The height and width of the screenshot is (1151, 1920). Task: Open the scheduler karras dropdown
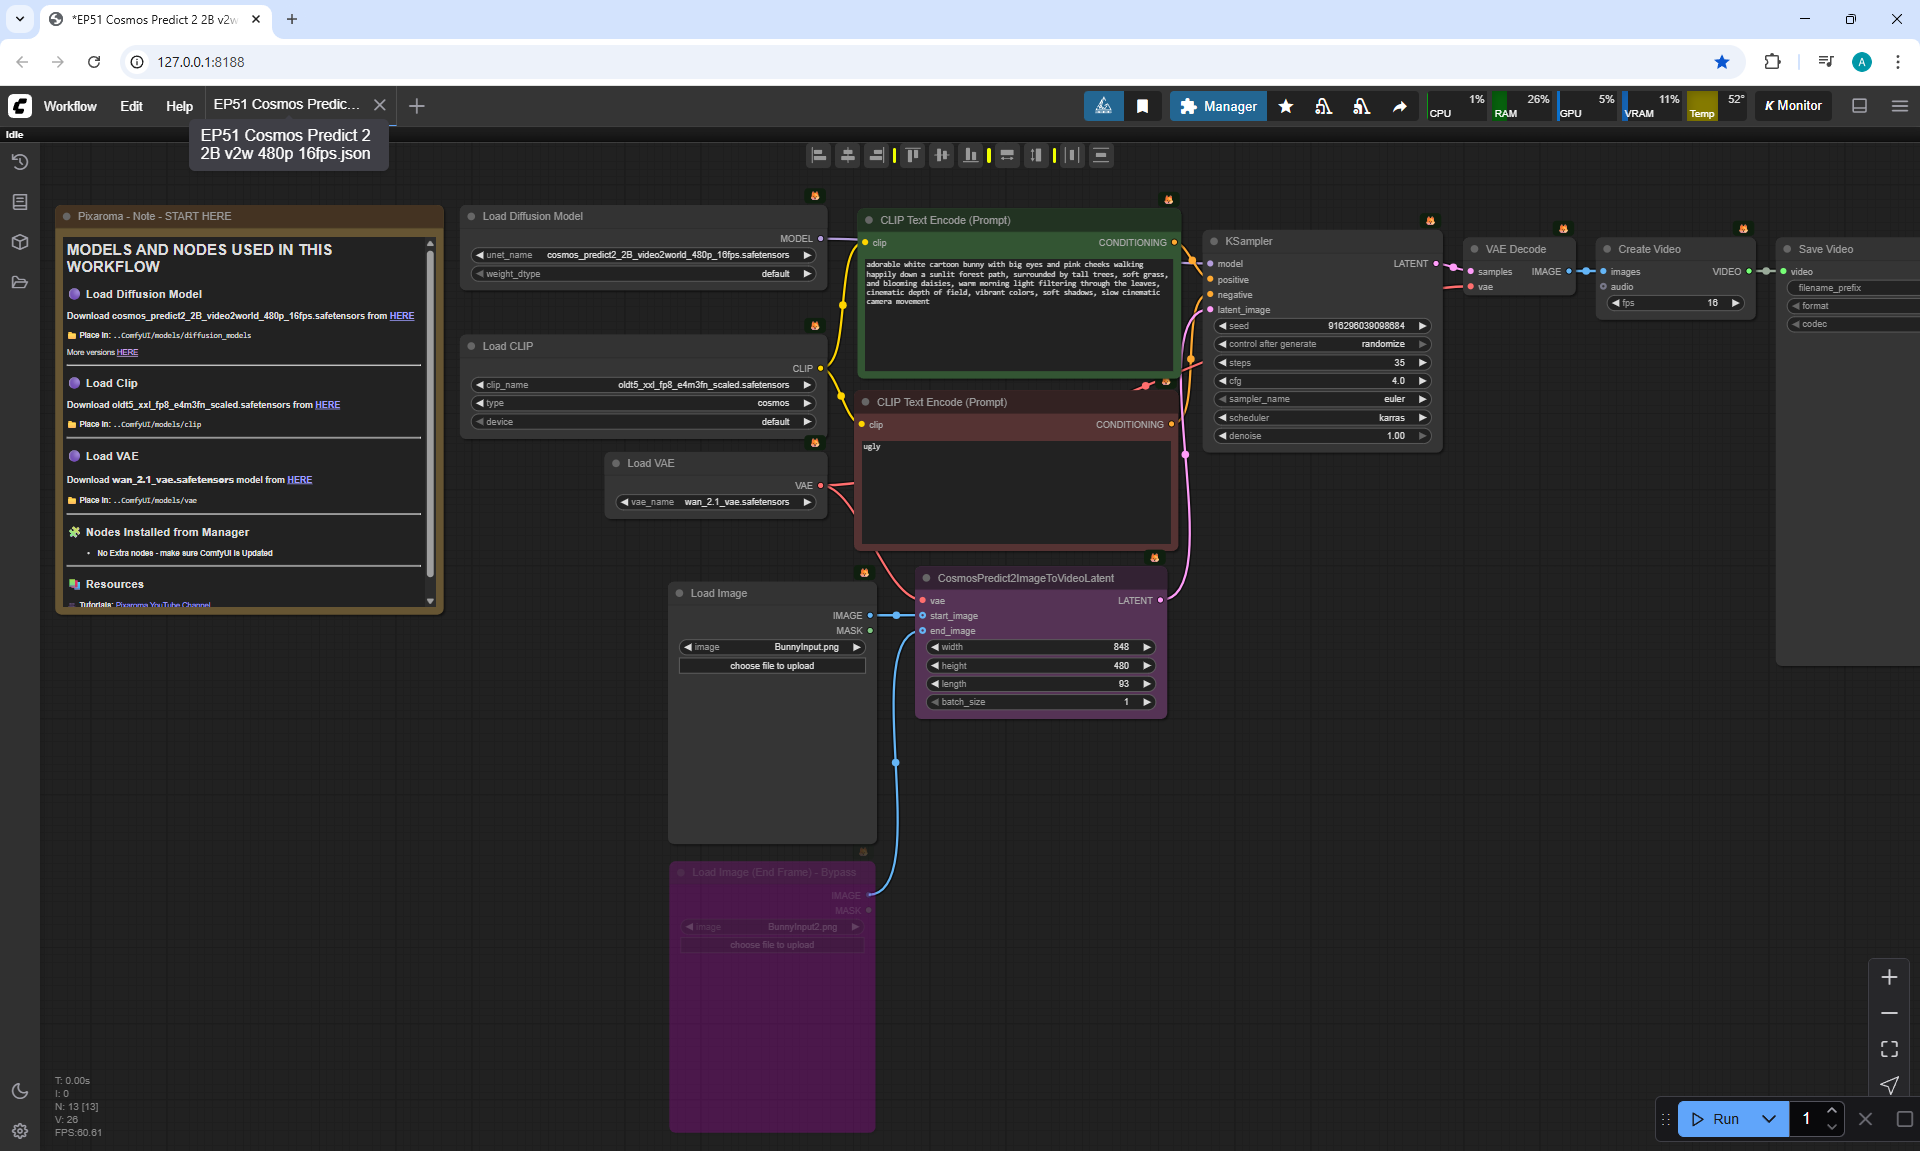coord(1322,418)
